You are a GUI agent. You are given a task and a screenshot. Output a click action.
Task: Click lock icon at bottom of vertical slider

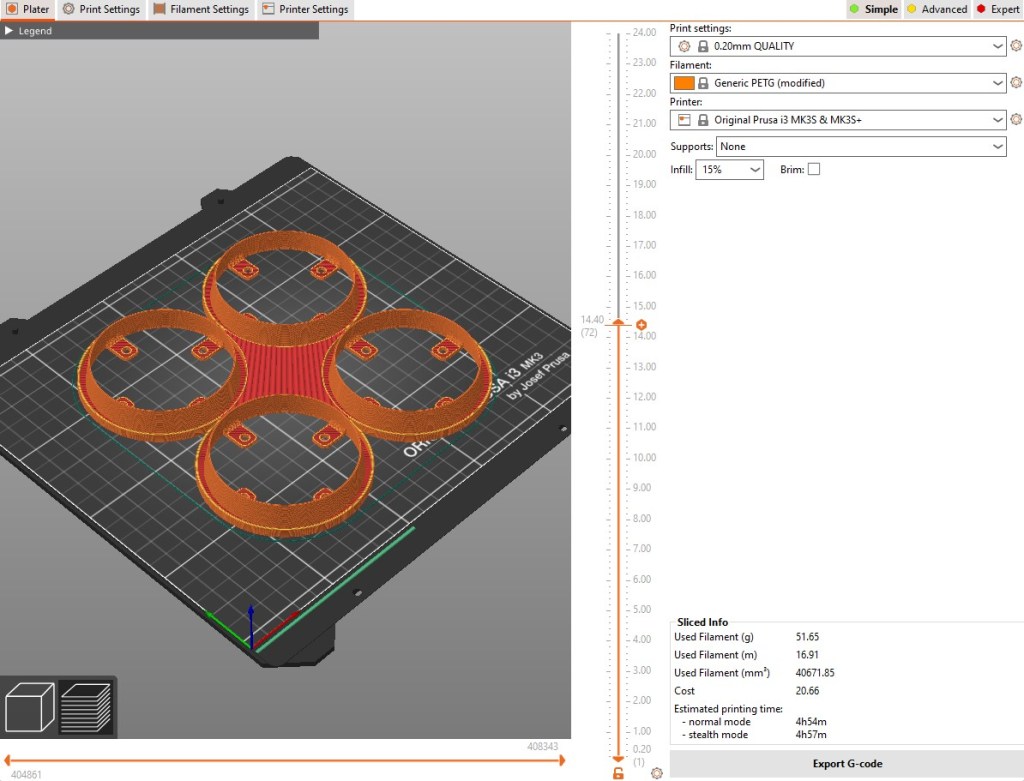point(618,772)
